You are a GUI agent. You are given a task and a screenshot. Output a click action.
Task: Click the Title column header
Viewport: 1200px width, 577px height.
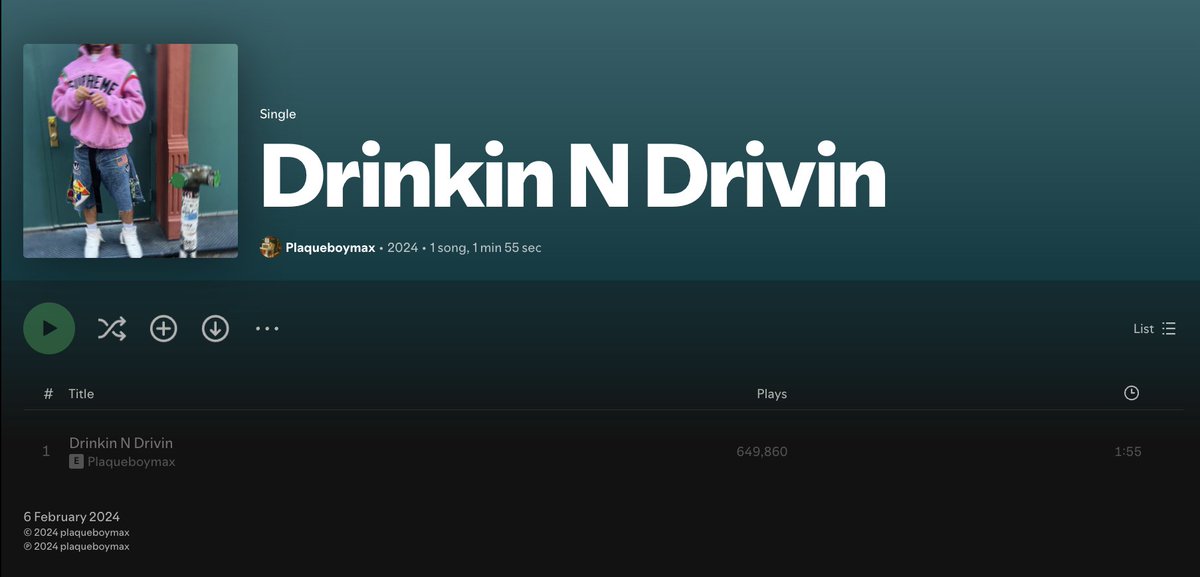81,394
